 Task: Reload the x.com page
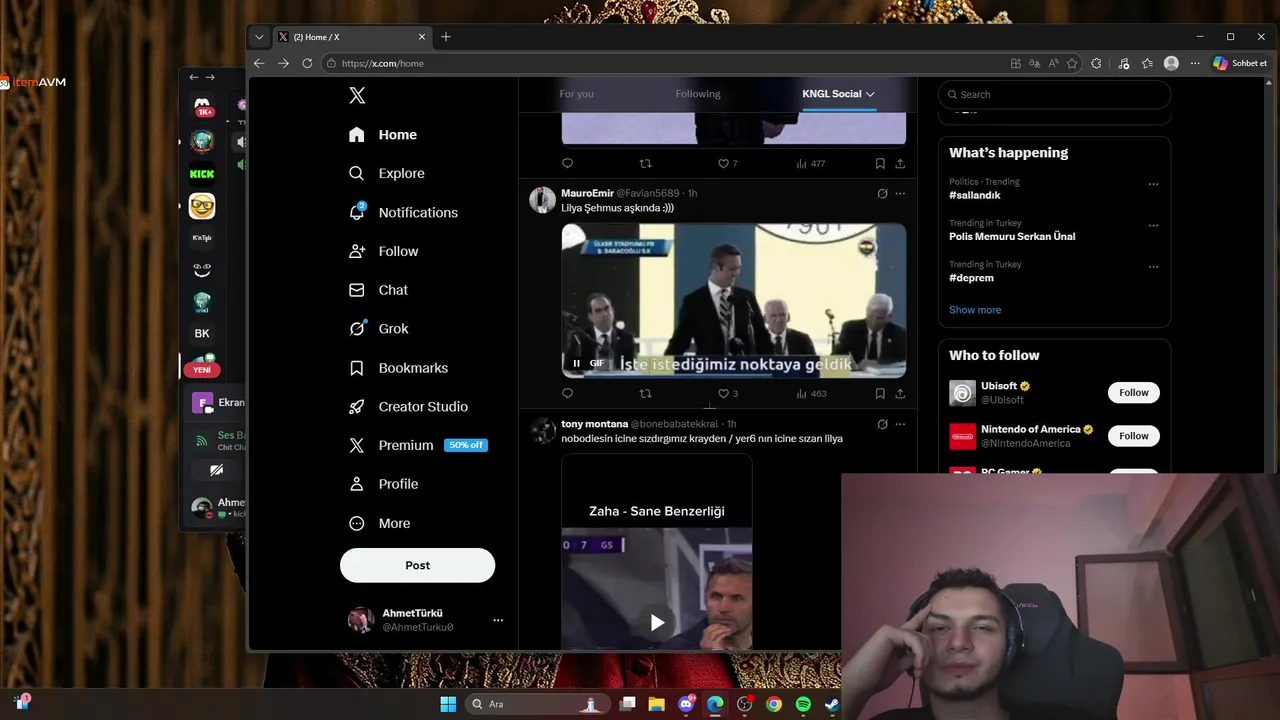click(x=307, y=63)
